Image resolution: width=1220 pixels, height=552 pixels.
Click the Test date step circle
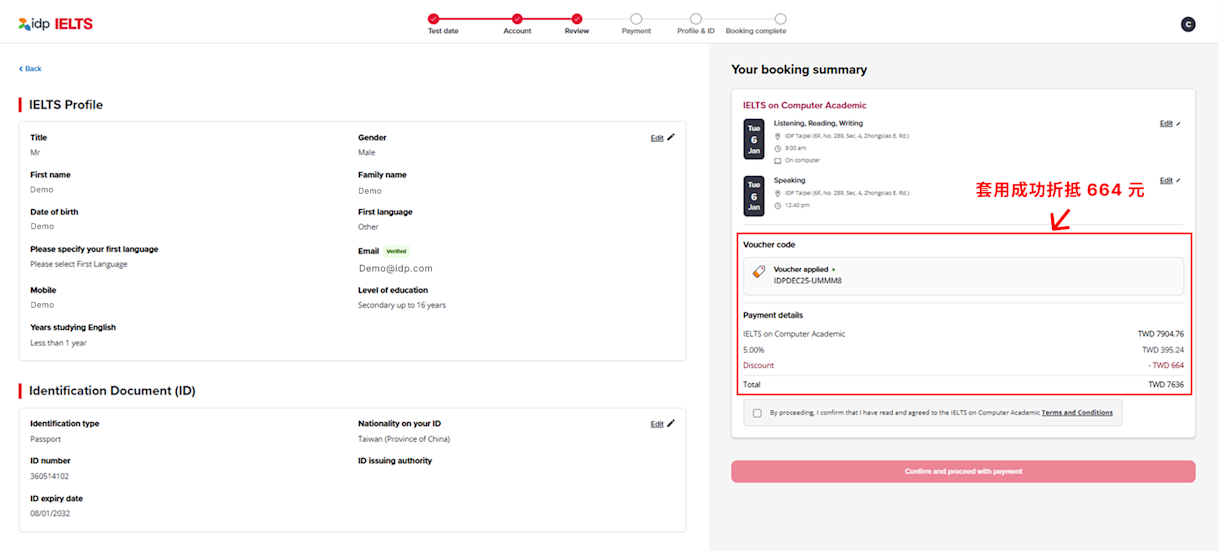(433, 18)
